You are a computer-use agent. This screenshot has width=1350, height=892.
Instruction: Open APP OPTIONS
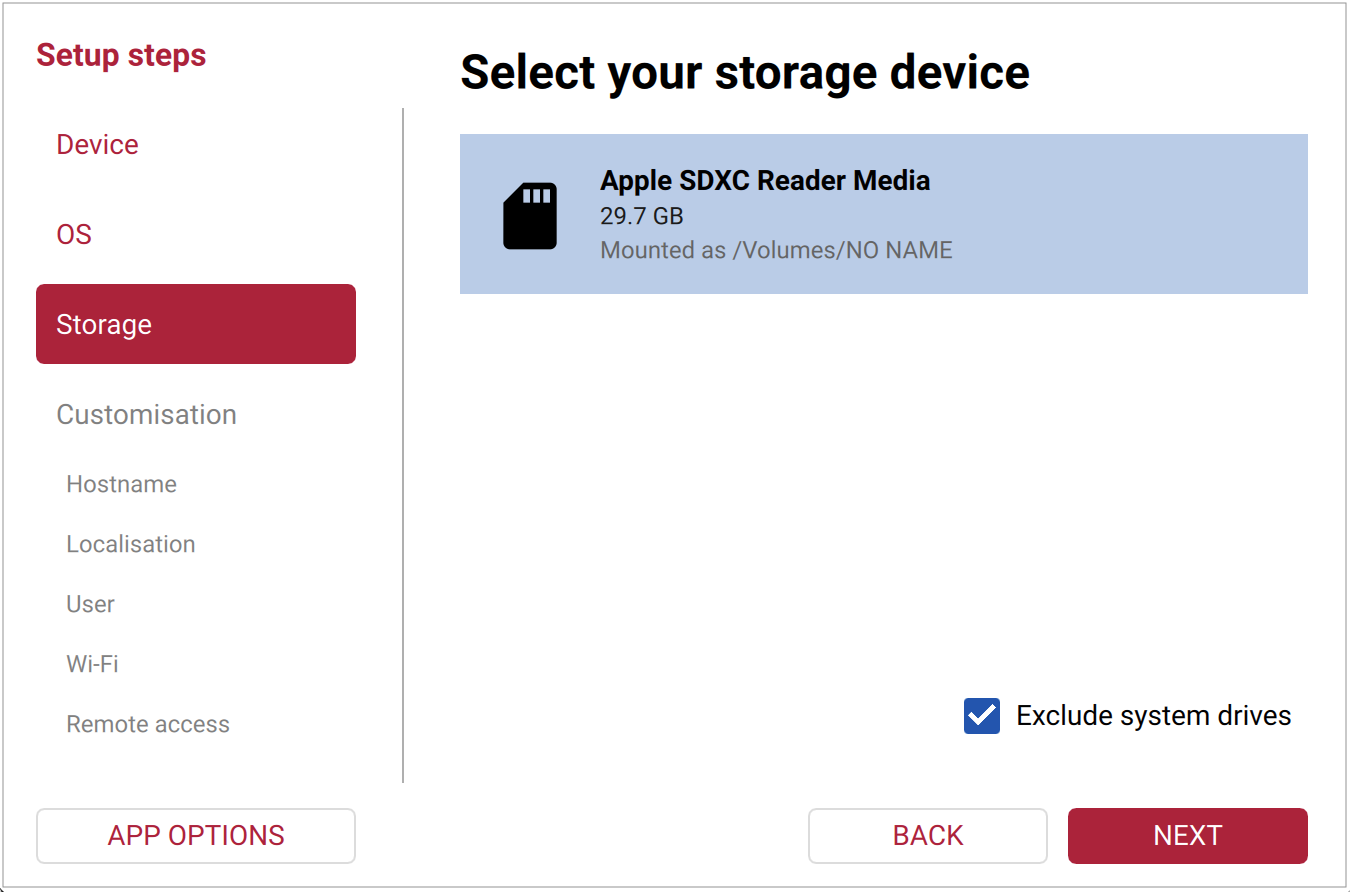(195, 835)
